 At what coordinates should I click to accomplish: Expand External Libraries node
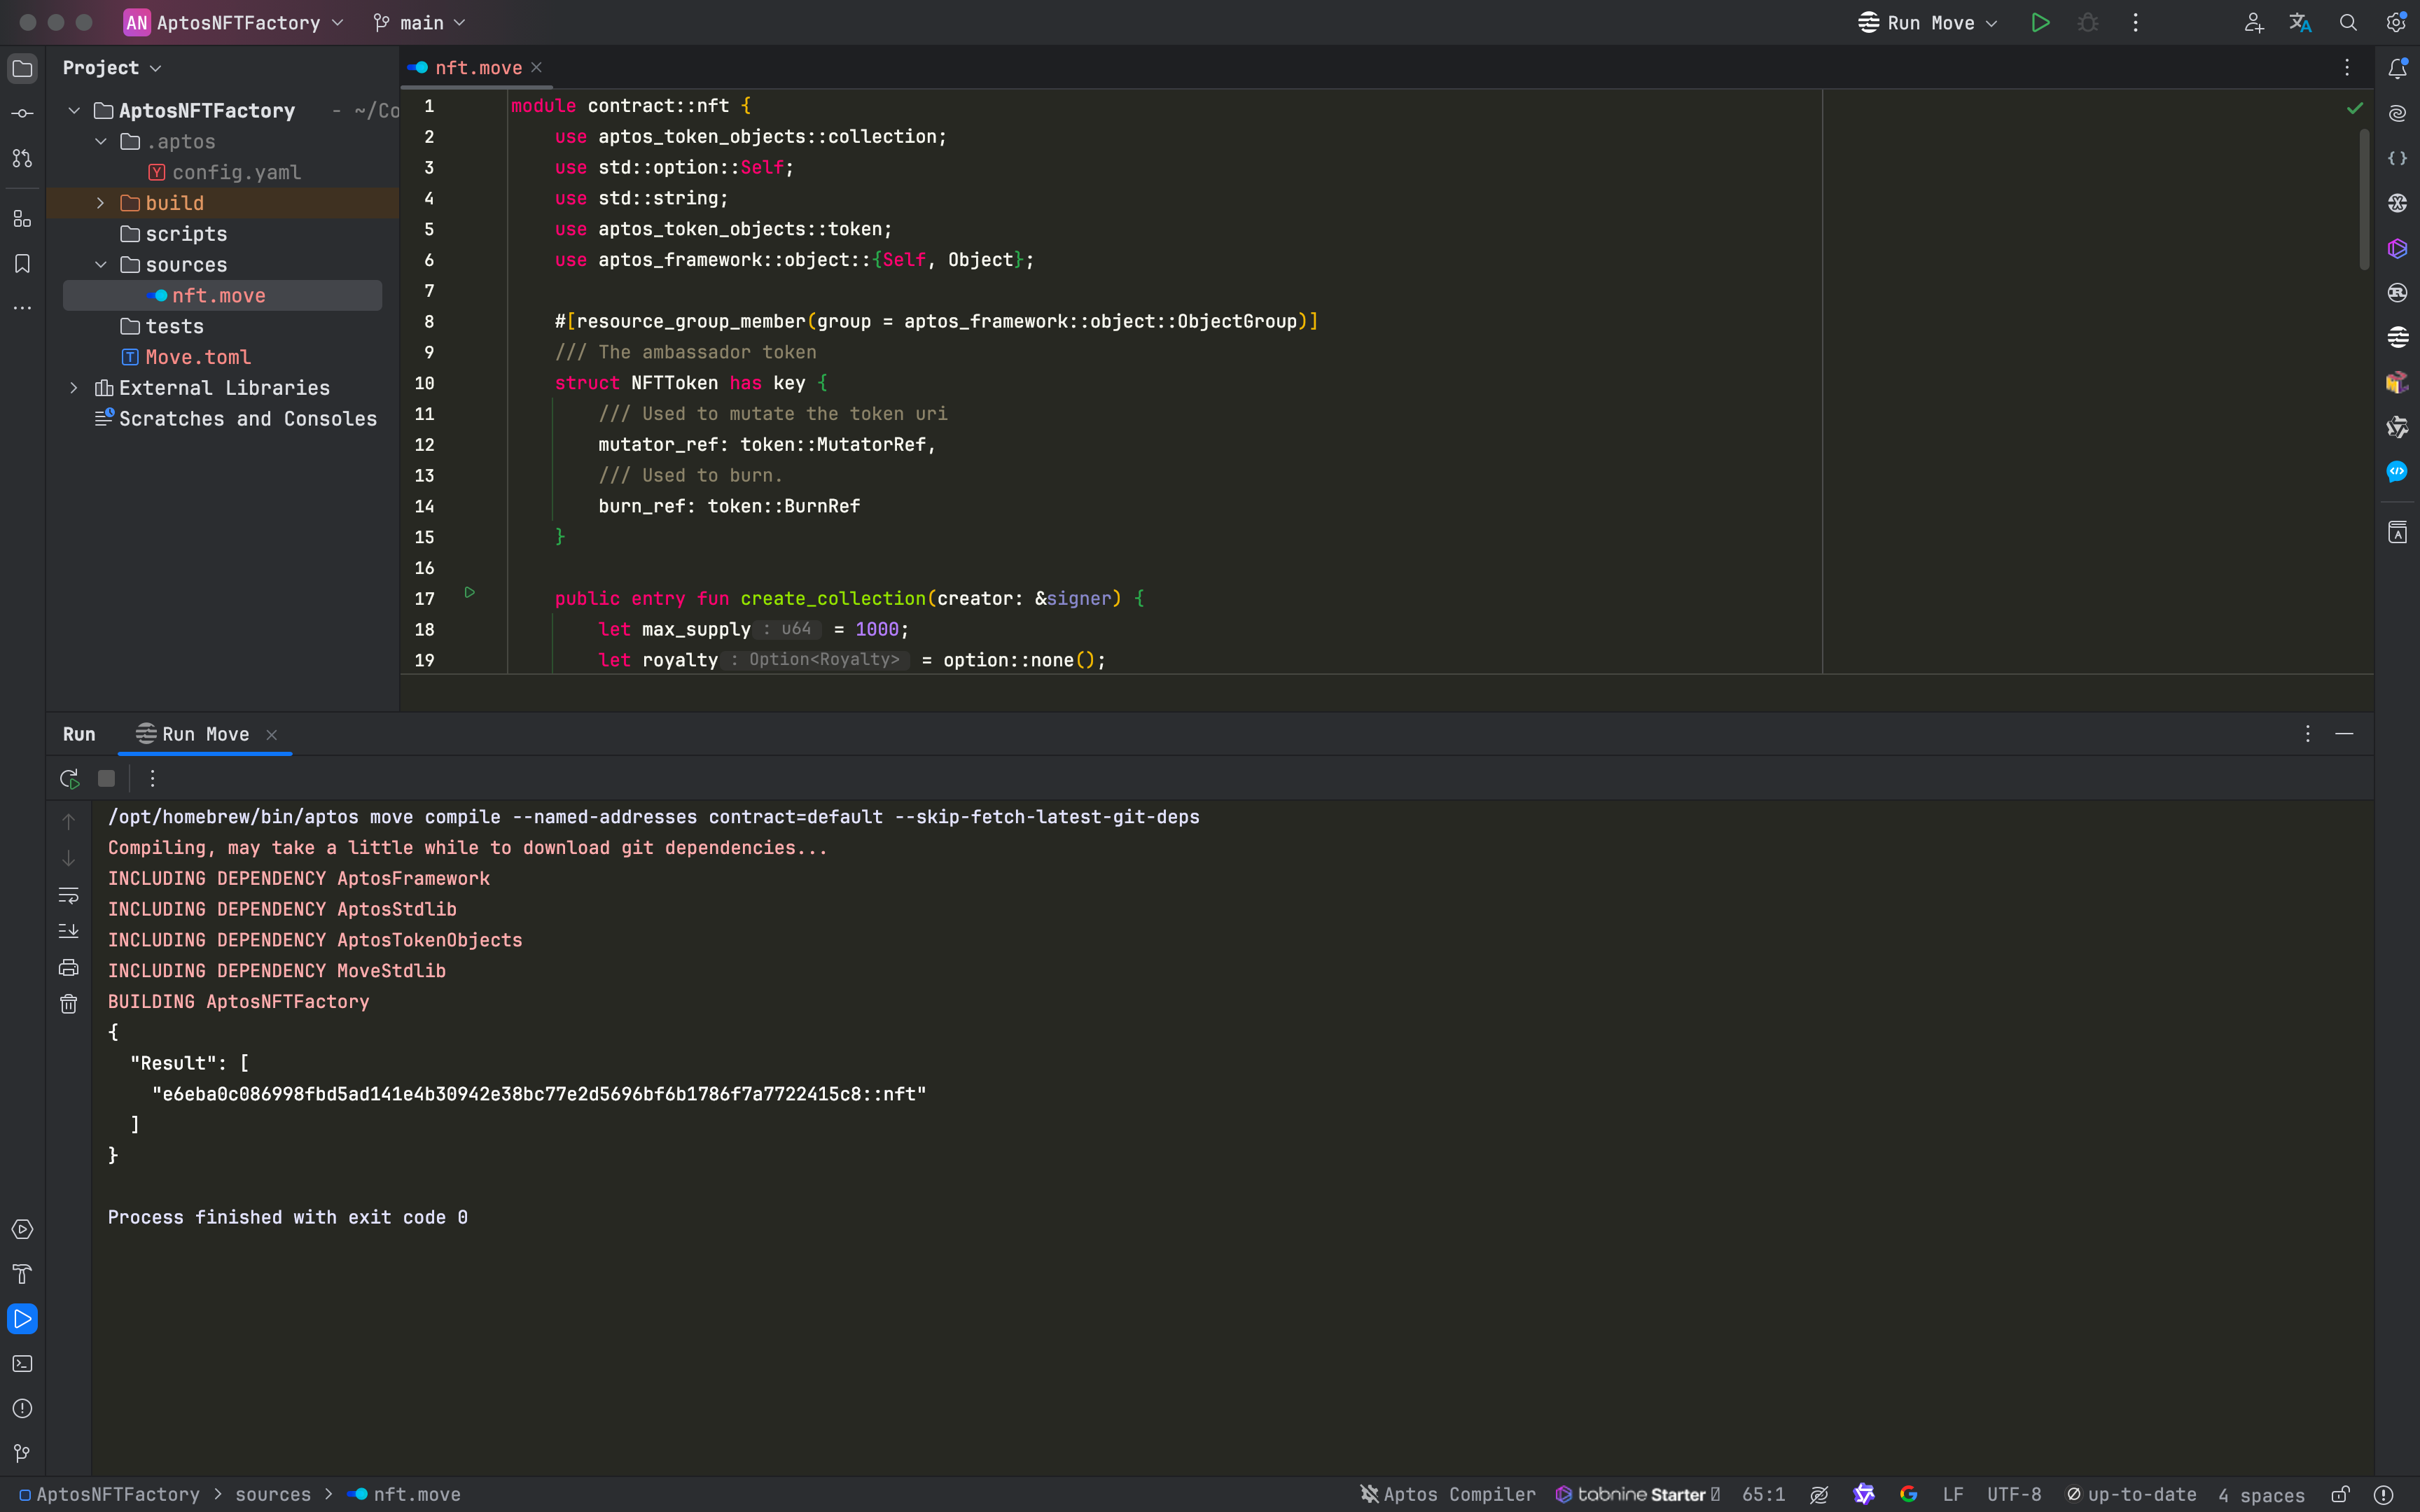(x=74, y=388)
